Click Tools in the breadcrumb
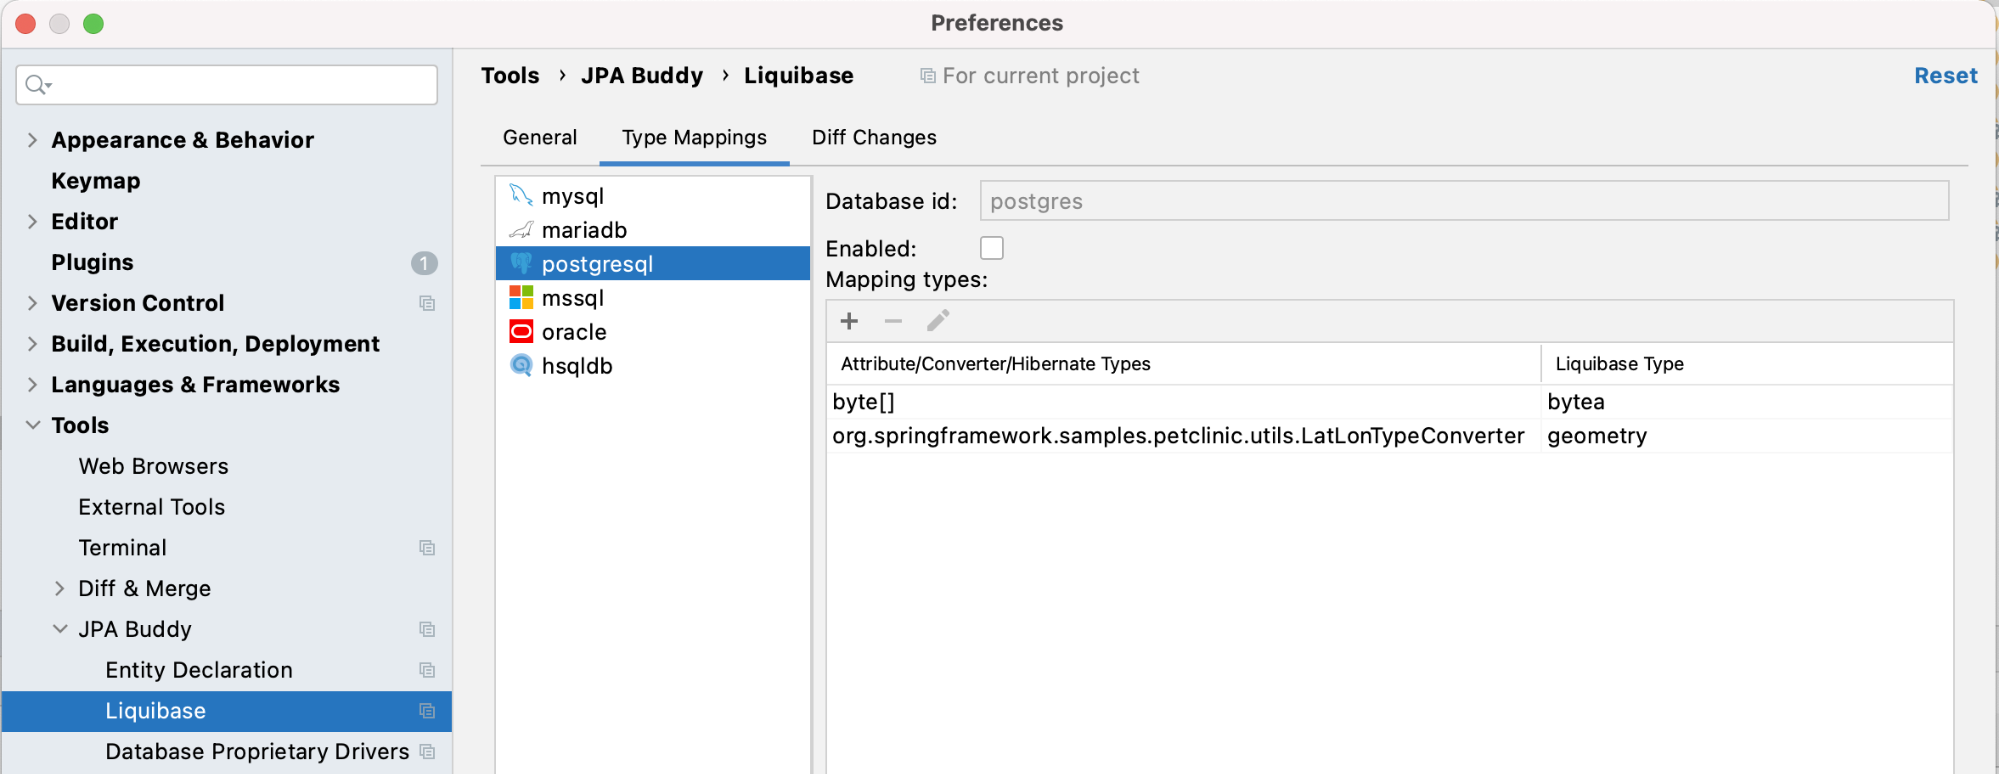 click(x=510, y=76)
